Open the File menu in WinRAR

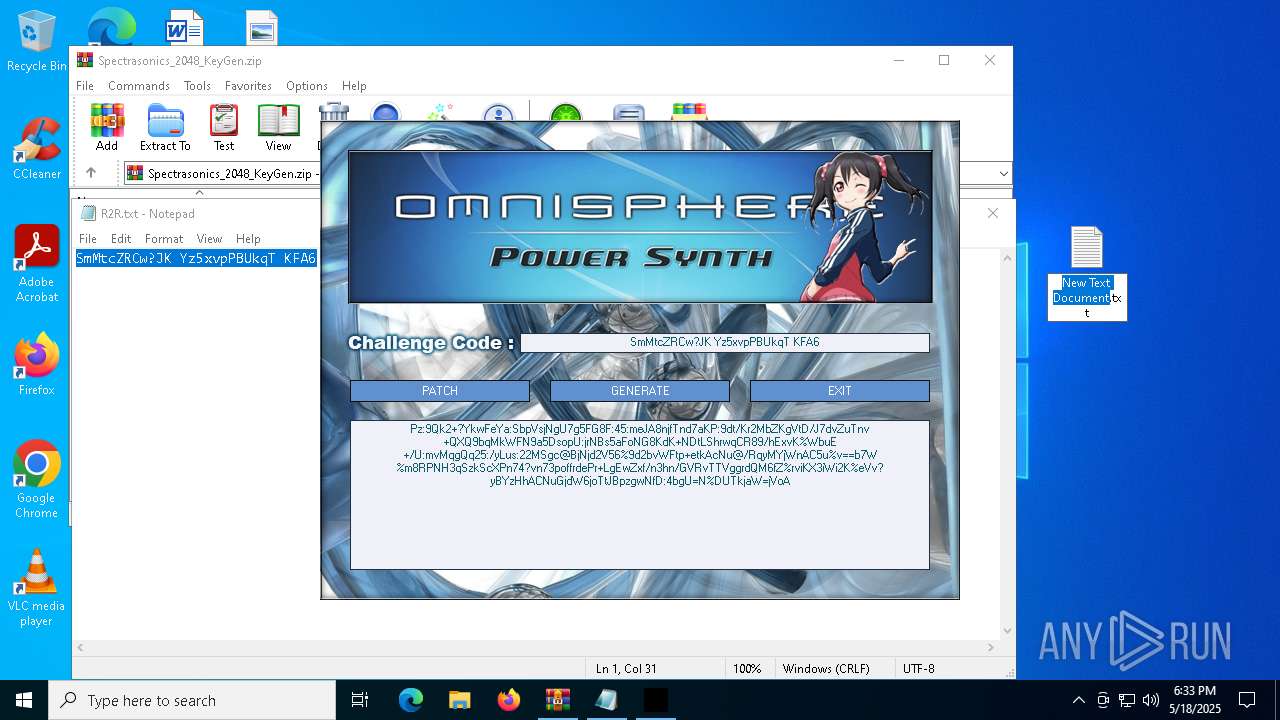85,86
